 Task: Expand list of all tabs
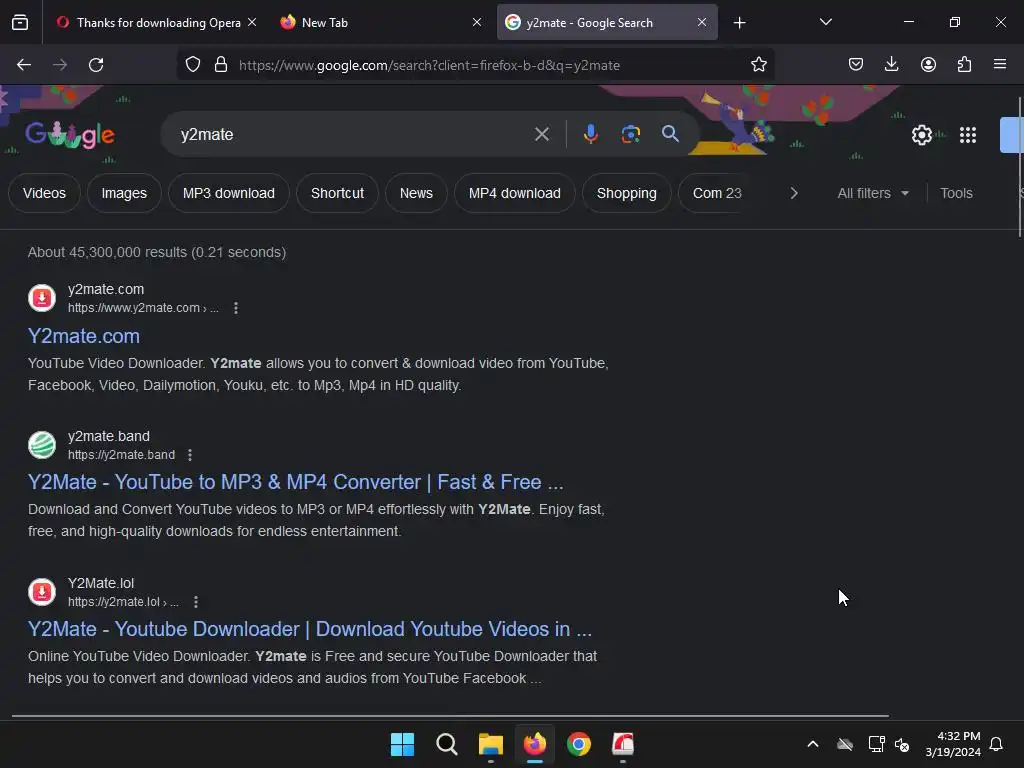825,23
